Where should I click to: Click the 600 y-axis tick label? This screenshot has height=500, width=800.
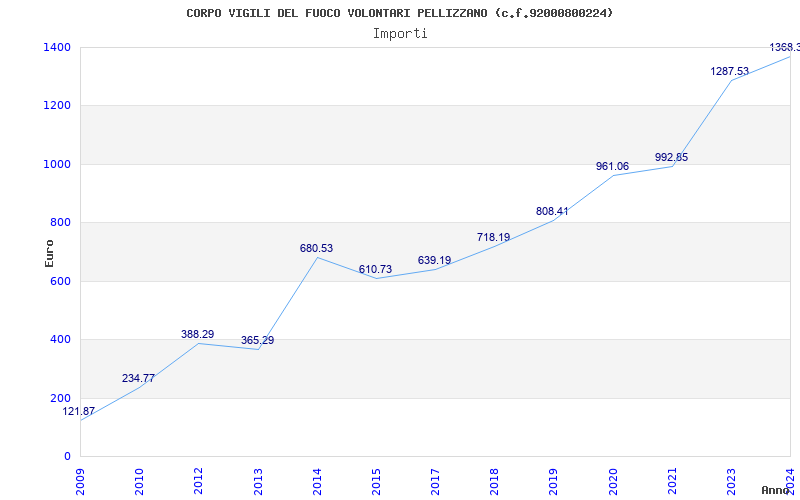click(x=61, y=281)
